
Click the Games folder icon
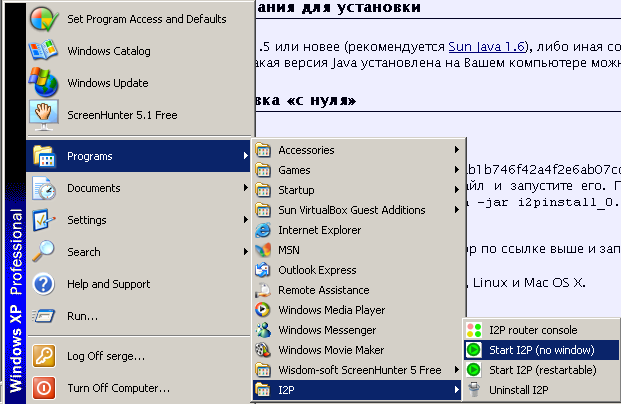(x=263, y=170)
